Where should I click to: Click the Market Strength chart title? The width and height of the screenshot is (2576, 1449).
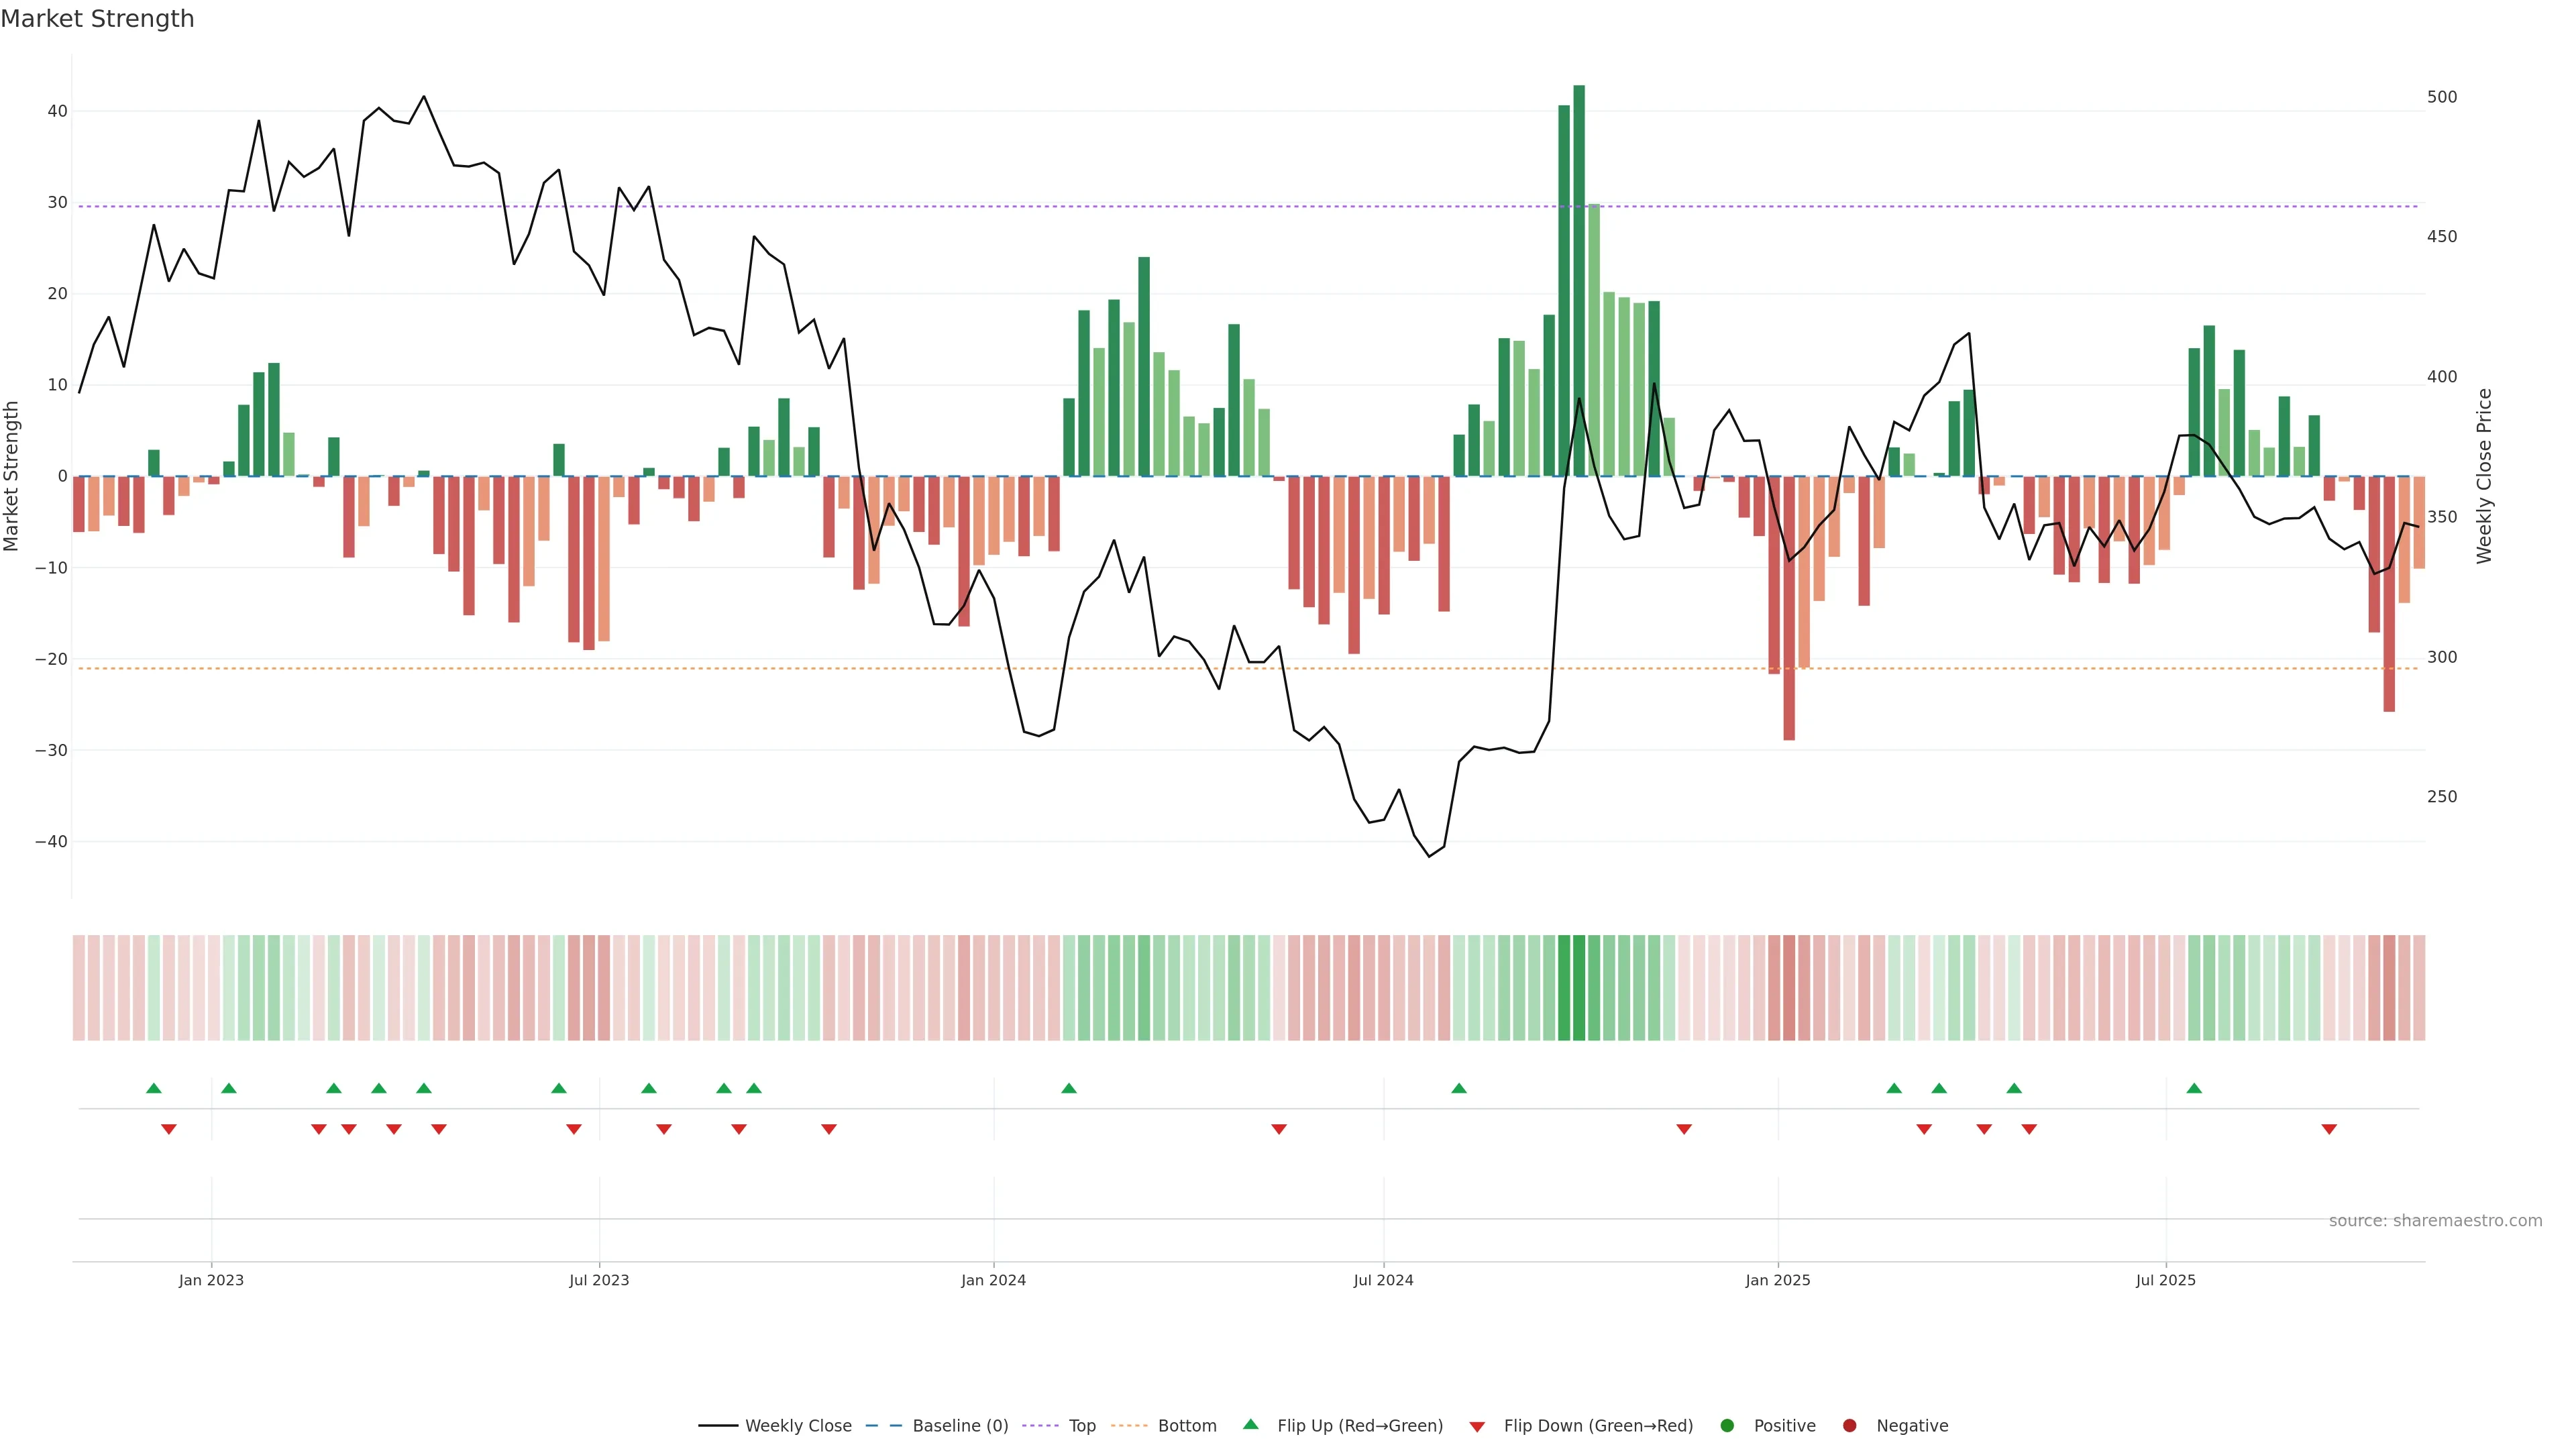[x=97, y=19]
